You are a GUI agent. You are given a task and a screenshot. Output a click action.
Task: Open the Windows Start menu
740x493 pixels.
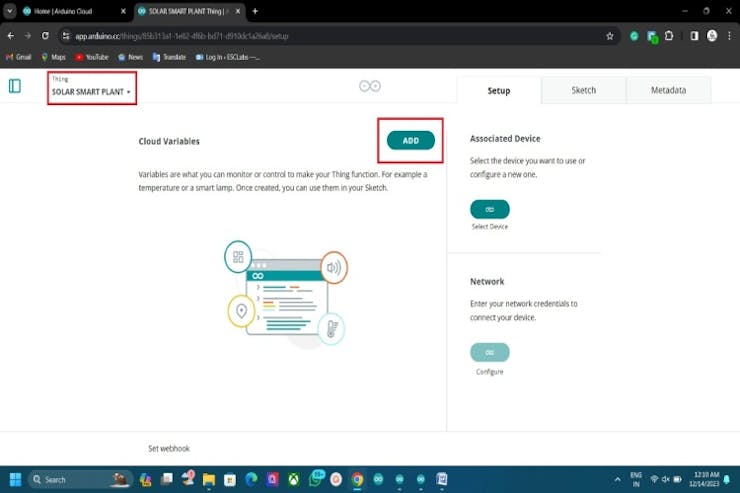click(16, 480)
